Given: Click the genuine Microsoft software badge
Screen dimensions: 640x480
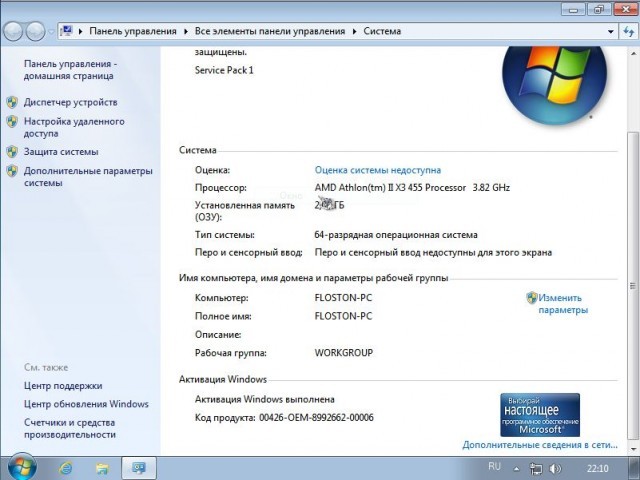Looking at the screenshot, I should tap(540, 415).
